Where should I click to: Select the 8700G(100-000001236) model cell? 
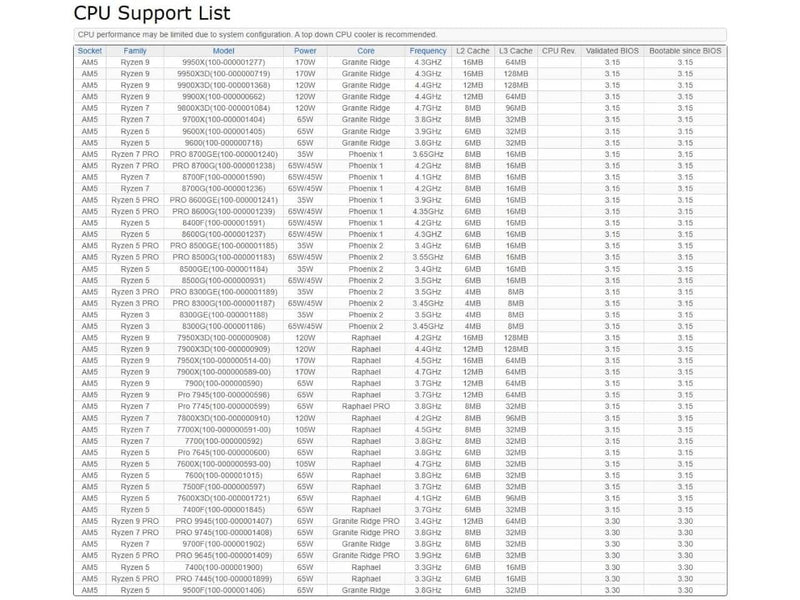pyautogui.click(x=223, y=188)
